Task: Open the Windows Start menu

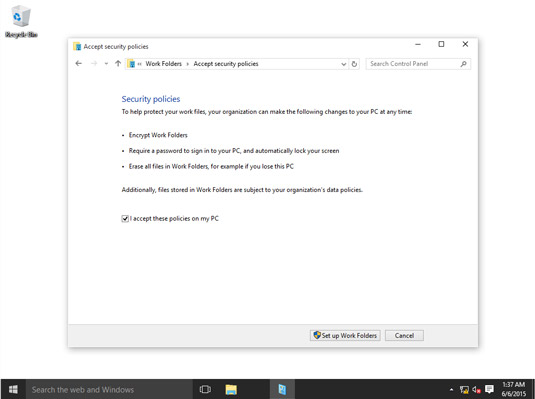Action: pyautogui.click(x=13, y=389)
